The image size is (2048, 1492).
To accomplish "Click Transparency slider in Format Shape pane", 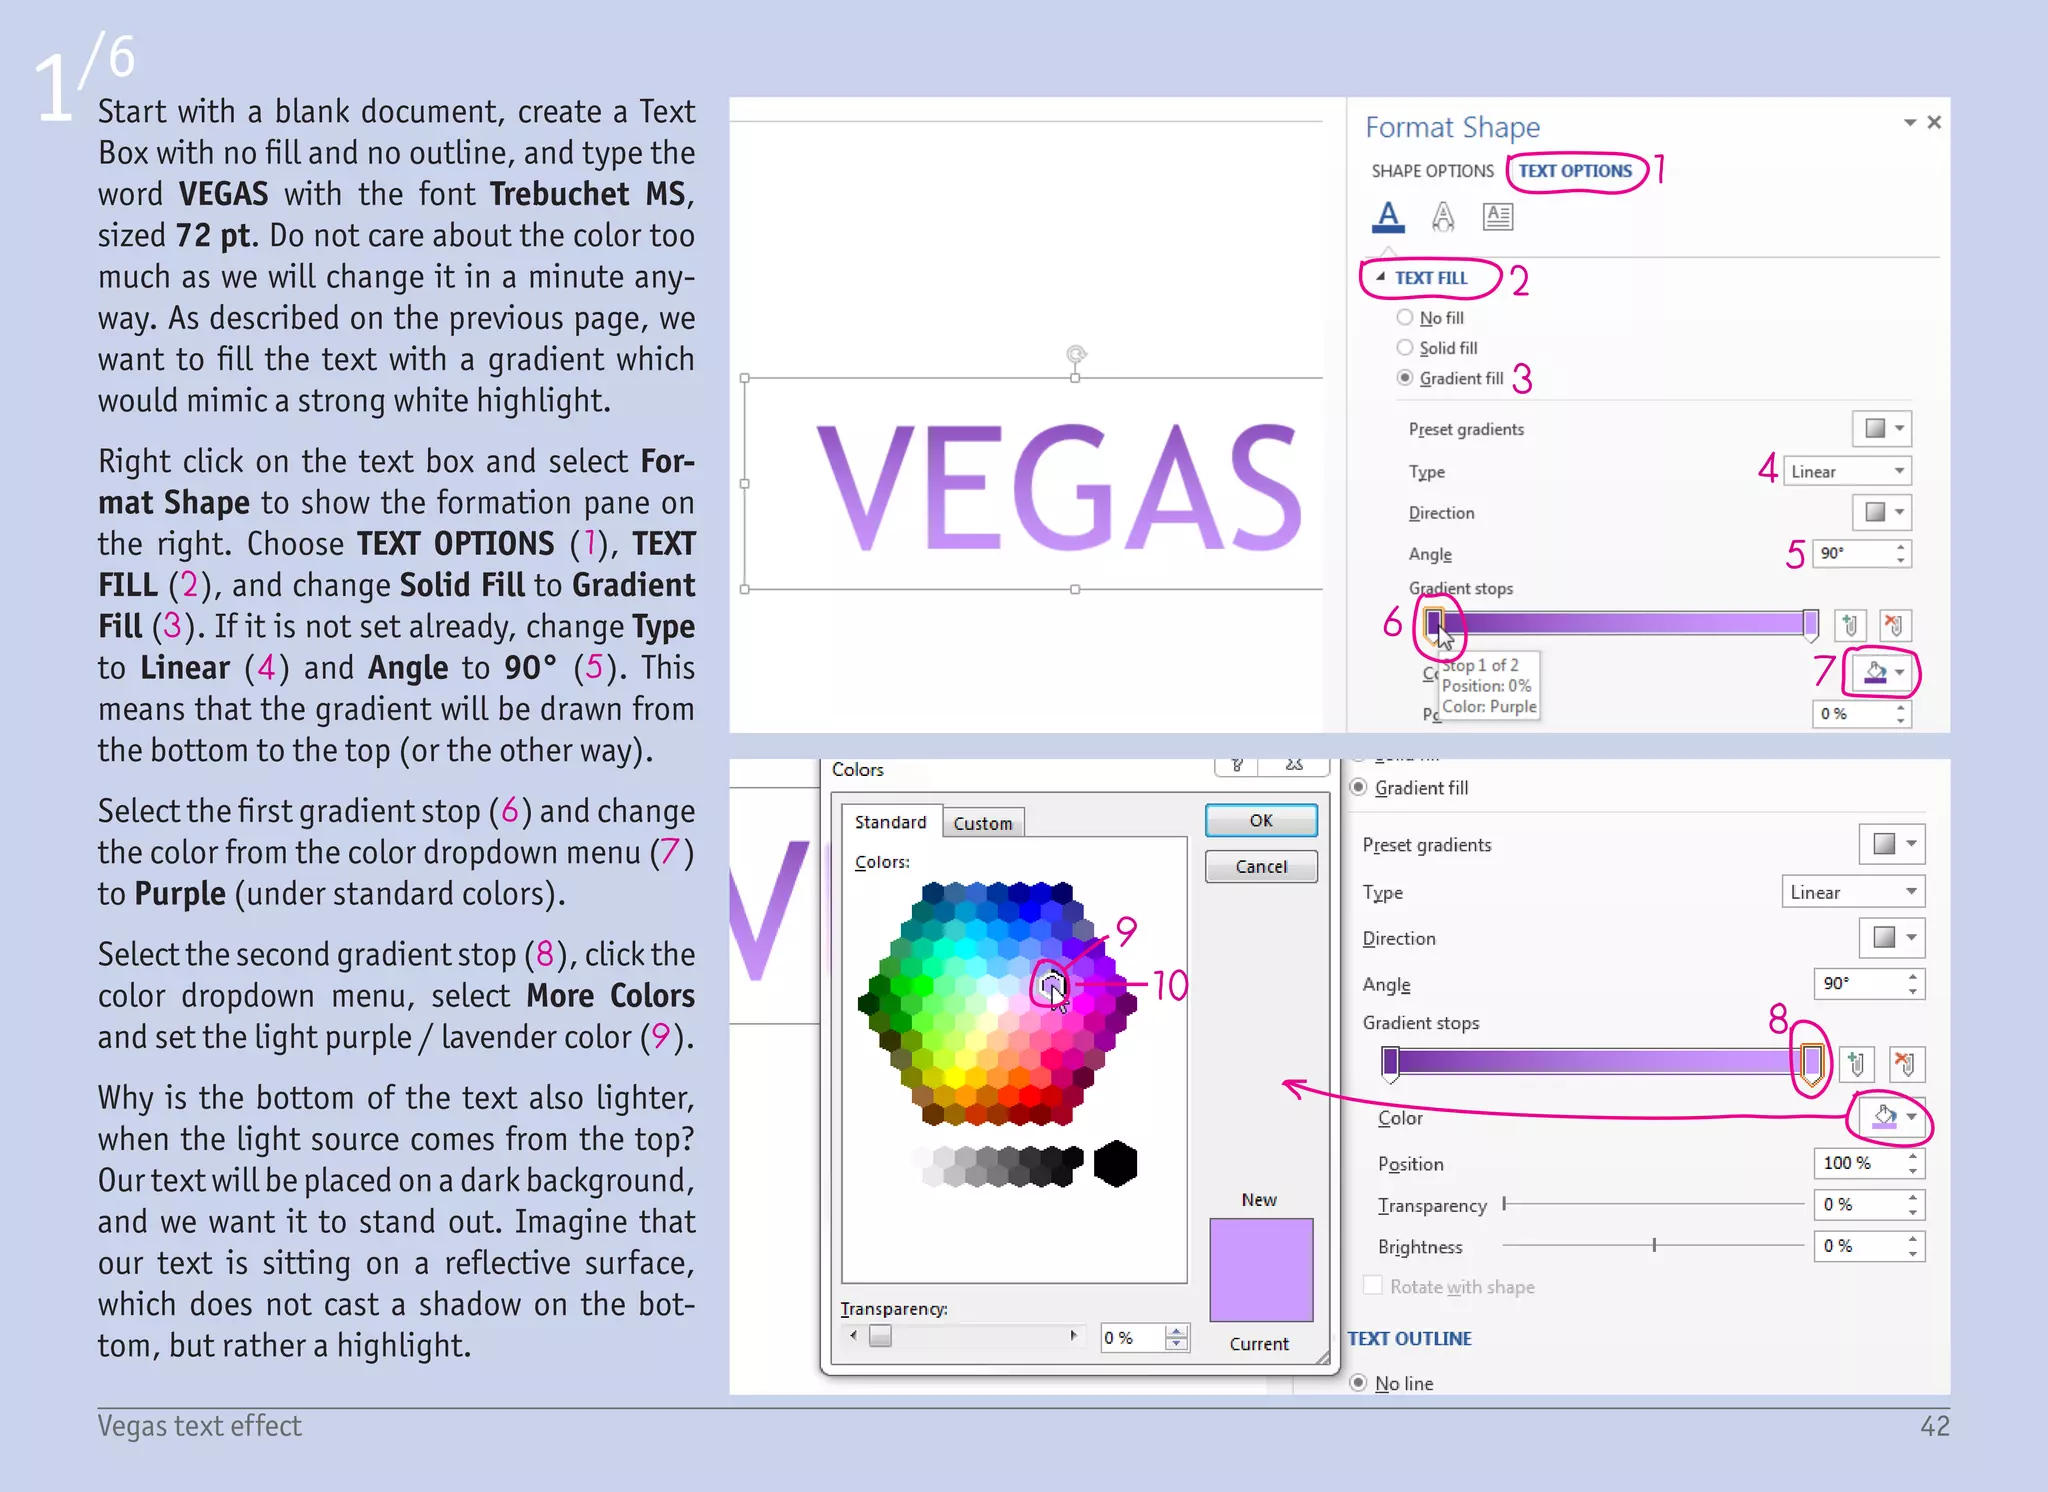I will tap(1652, 1204).
